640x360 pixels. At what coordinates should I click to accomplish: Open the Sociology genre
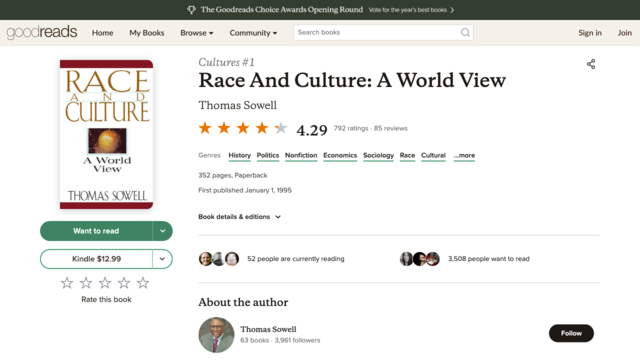tap(378, 156)
